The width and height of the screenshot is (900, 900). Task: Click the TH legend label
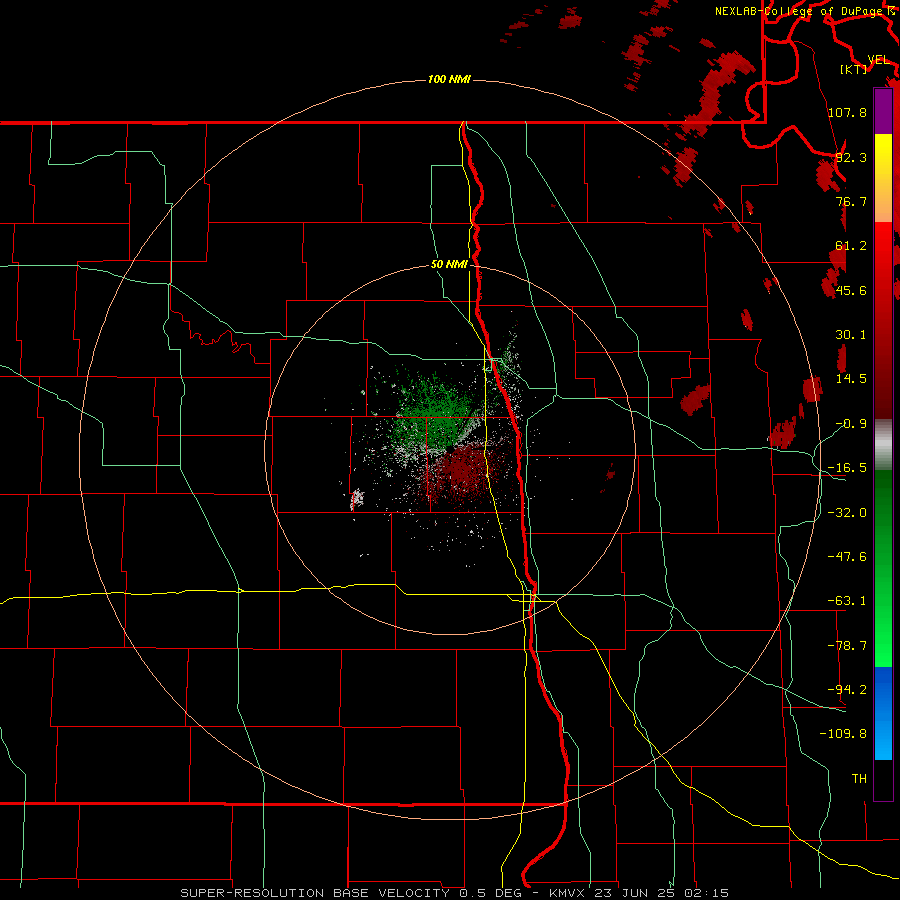(859, 779)
